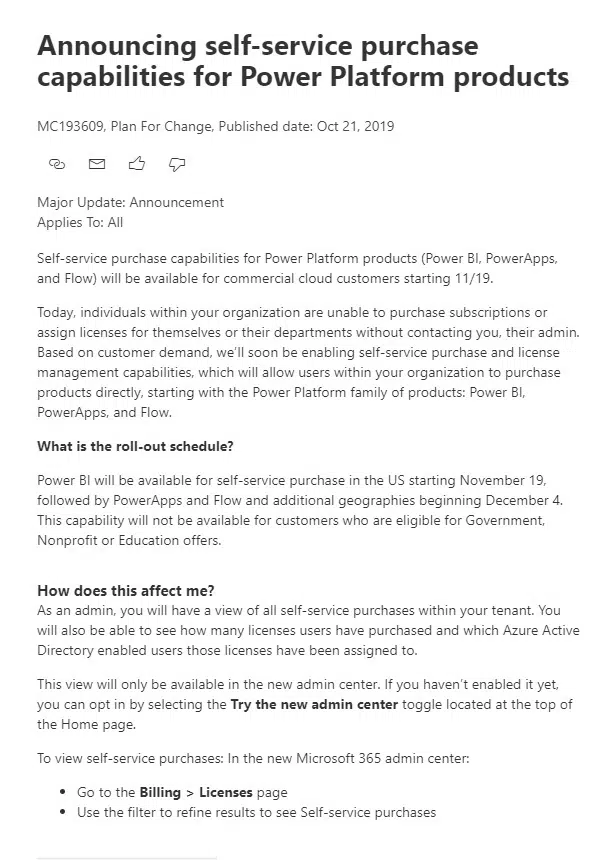Click the 'Directory enabled users those licenses' line

pos(227,650)
